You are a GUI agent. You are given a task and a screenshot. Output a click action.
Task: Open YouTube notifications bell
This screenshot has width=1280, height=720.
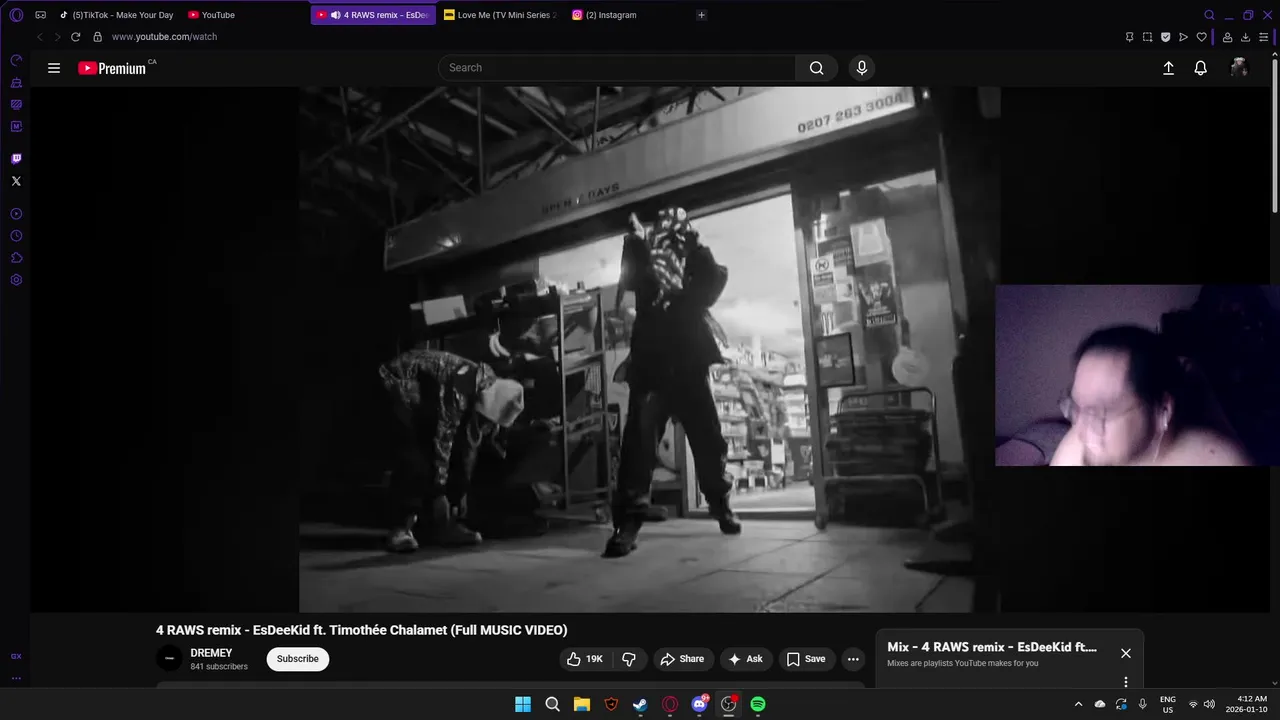coord(1201,68)
